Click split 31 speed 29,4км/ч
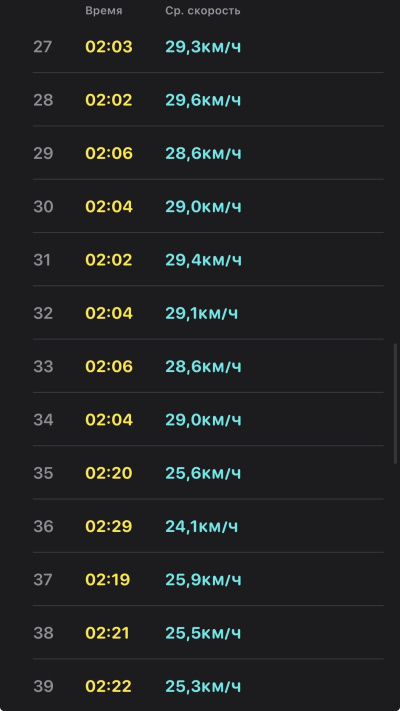This screenshot has height=711, width=400. (203, 260)
